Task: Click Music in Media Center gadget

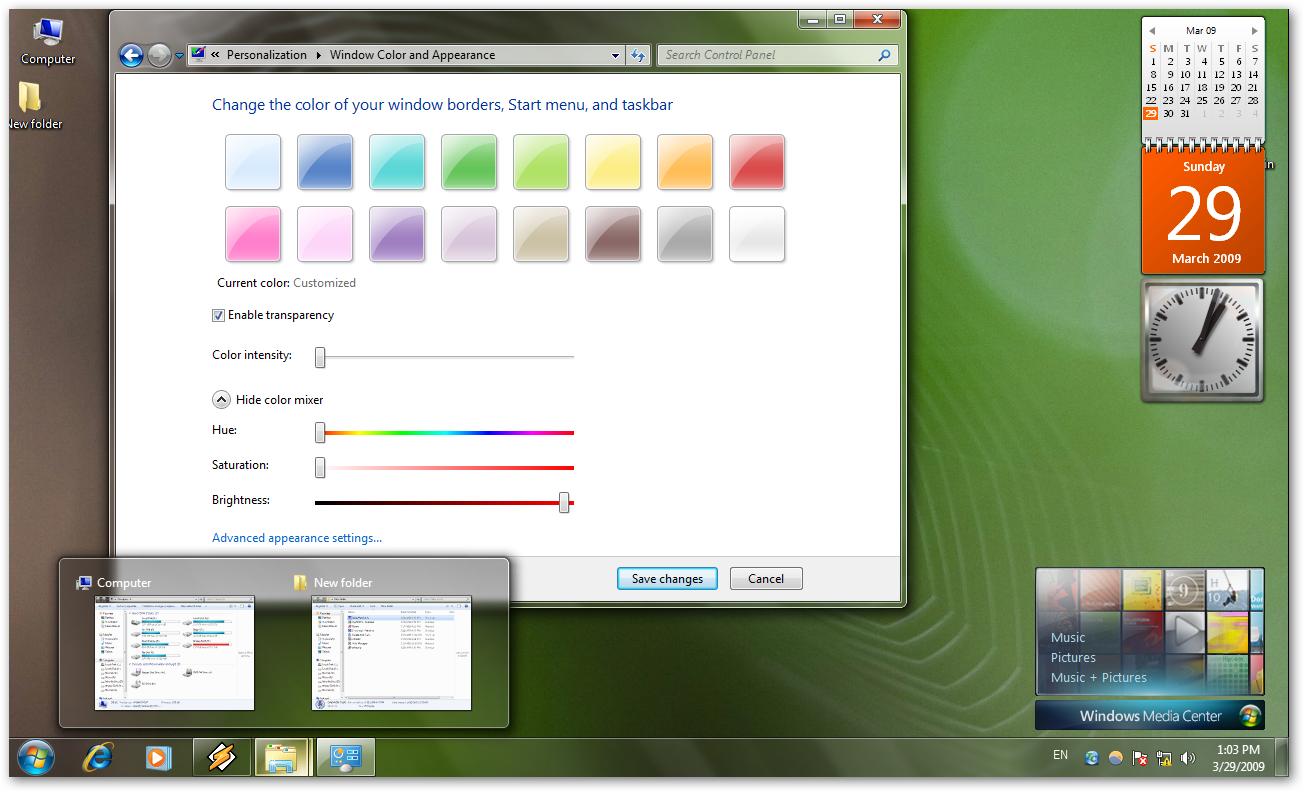Action: 1068,637
